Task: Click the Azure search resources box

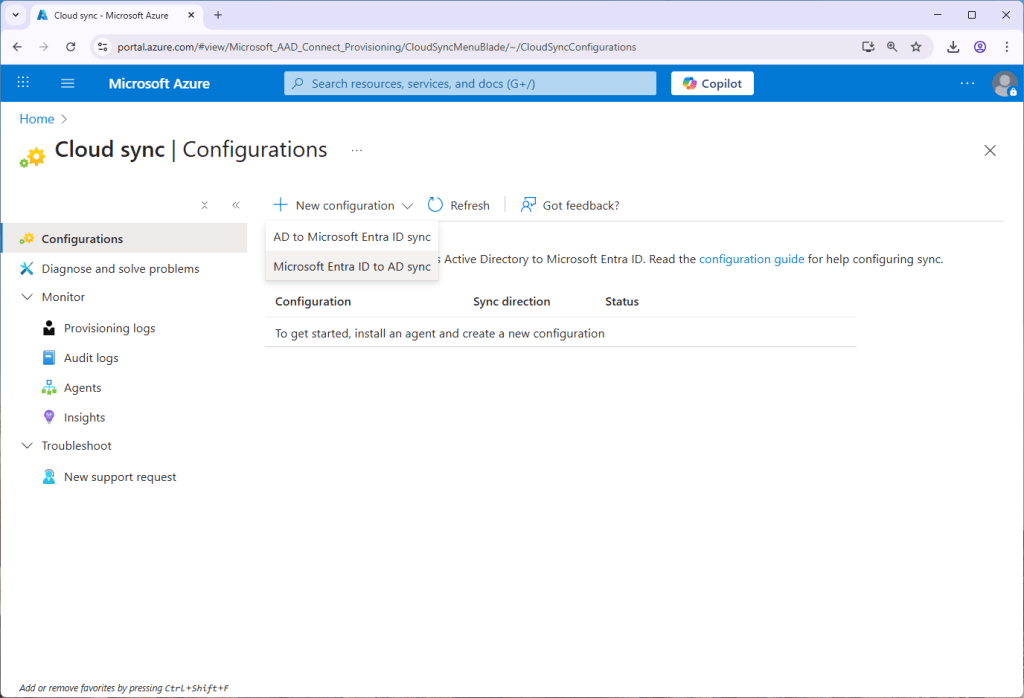Action: 470,84
